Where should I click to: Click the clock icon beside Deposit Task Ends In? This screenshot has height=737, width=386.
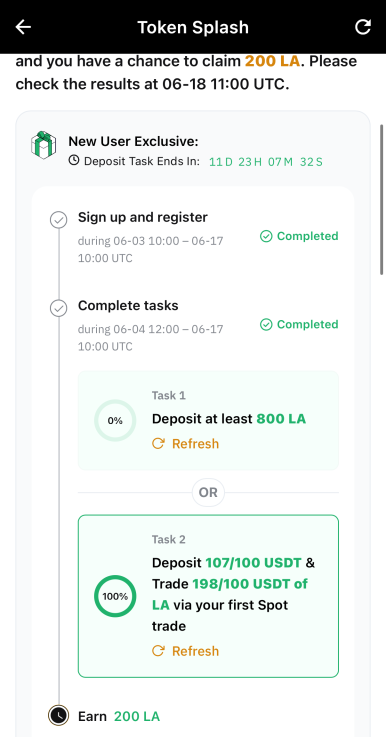coord(74,161)
